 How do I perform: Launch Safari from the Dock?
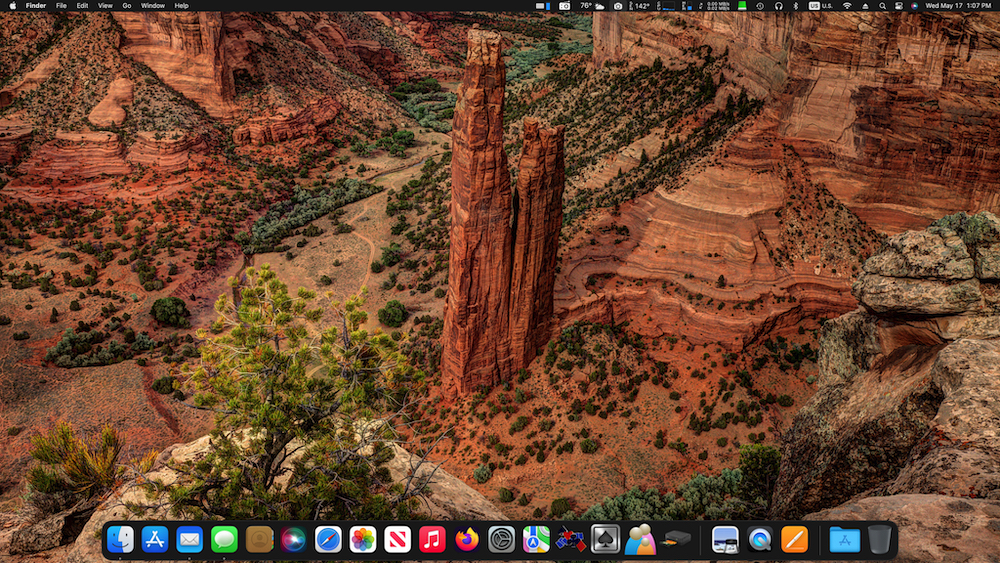(x=328, y=539)
